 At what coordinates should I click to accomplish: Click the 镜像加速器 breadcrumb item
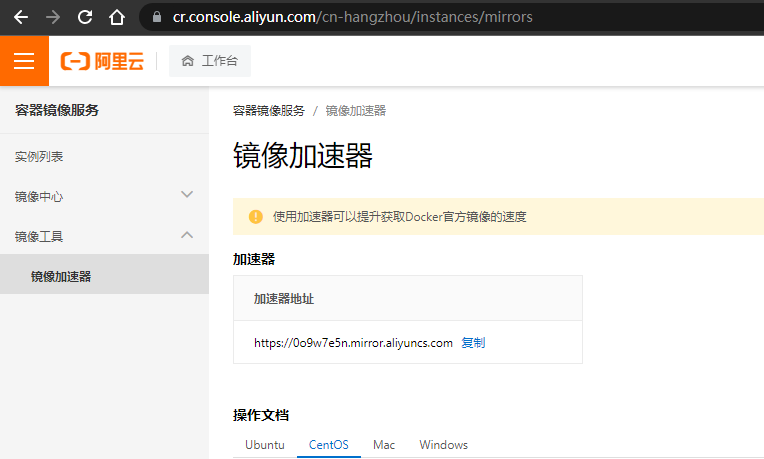point(356,111)
